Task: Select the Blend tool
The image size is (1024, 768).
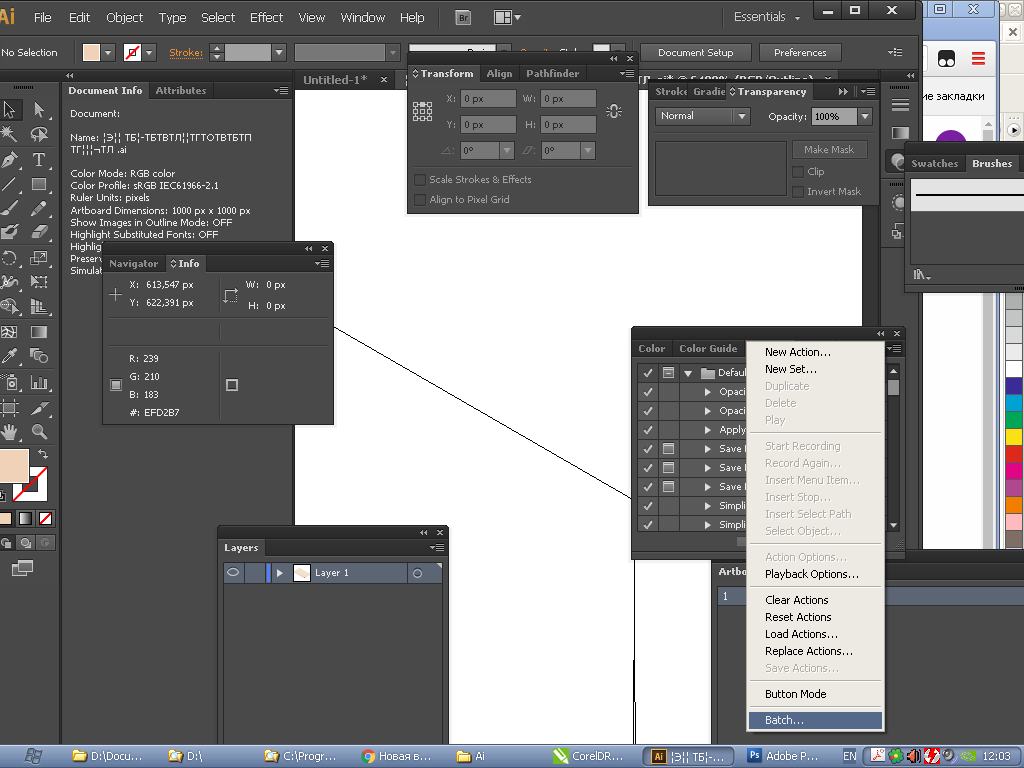Action: coord(39,356)
